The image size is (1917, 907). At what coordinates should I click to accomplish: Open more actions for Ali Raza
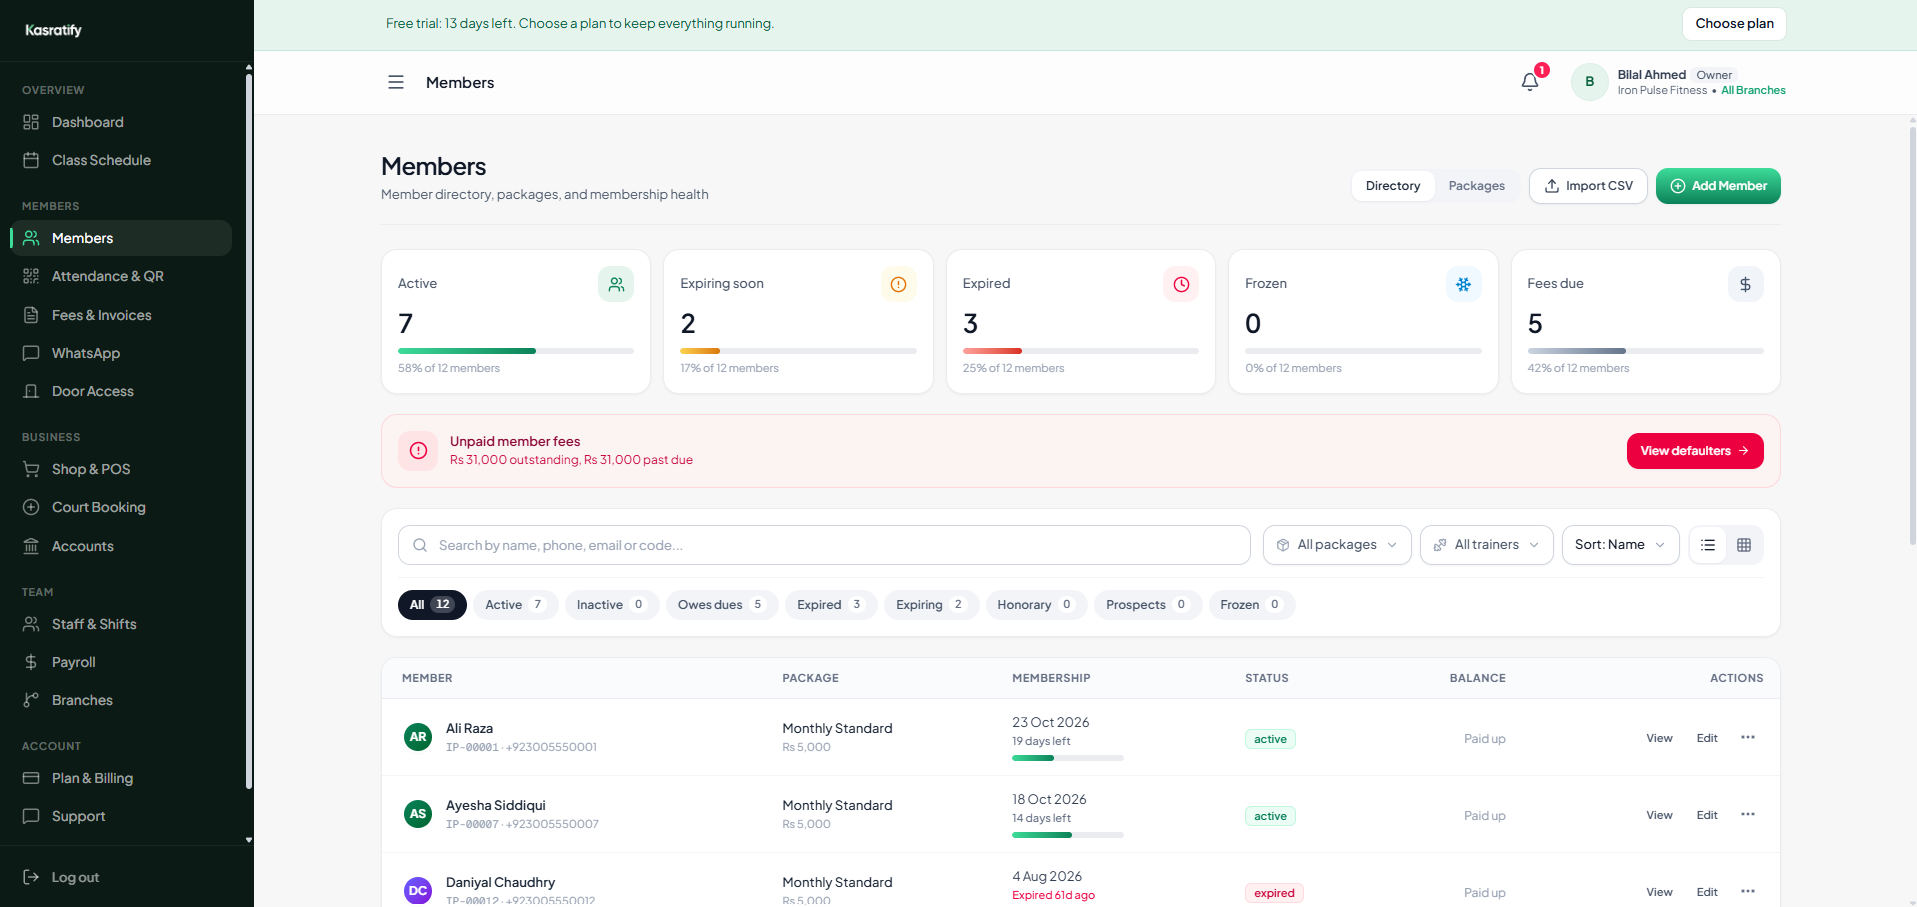click(x=1748, y=737)
